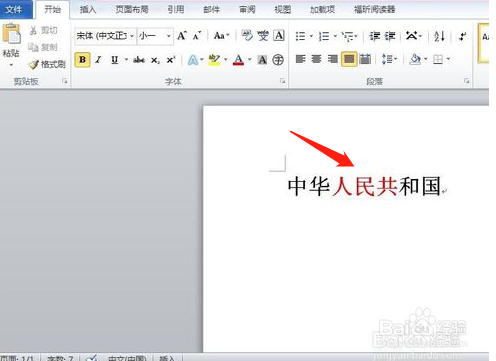Toggle Italic formatting
496x361 pixels.
(98, 60)
